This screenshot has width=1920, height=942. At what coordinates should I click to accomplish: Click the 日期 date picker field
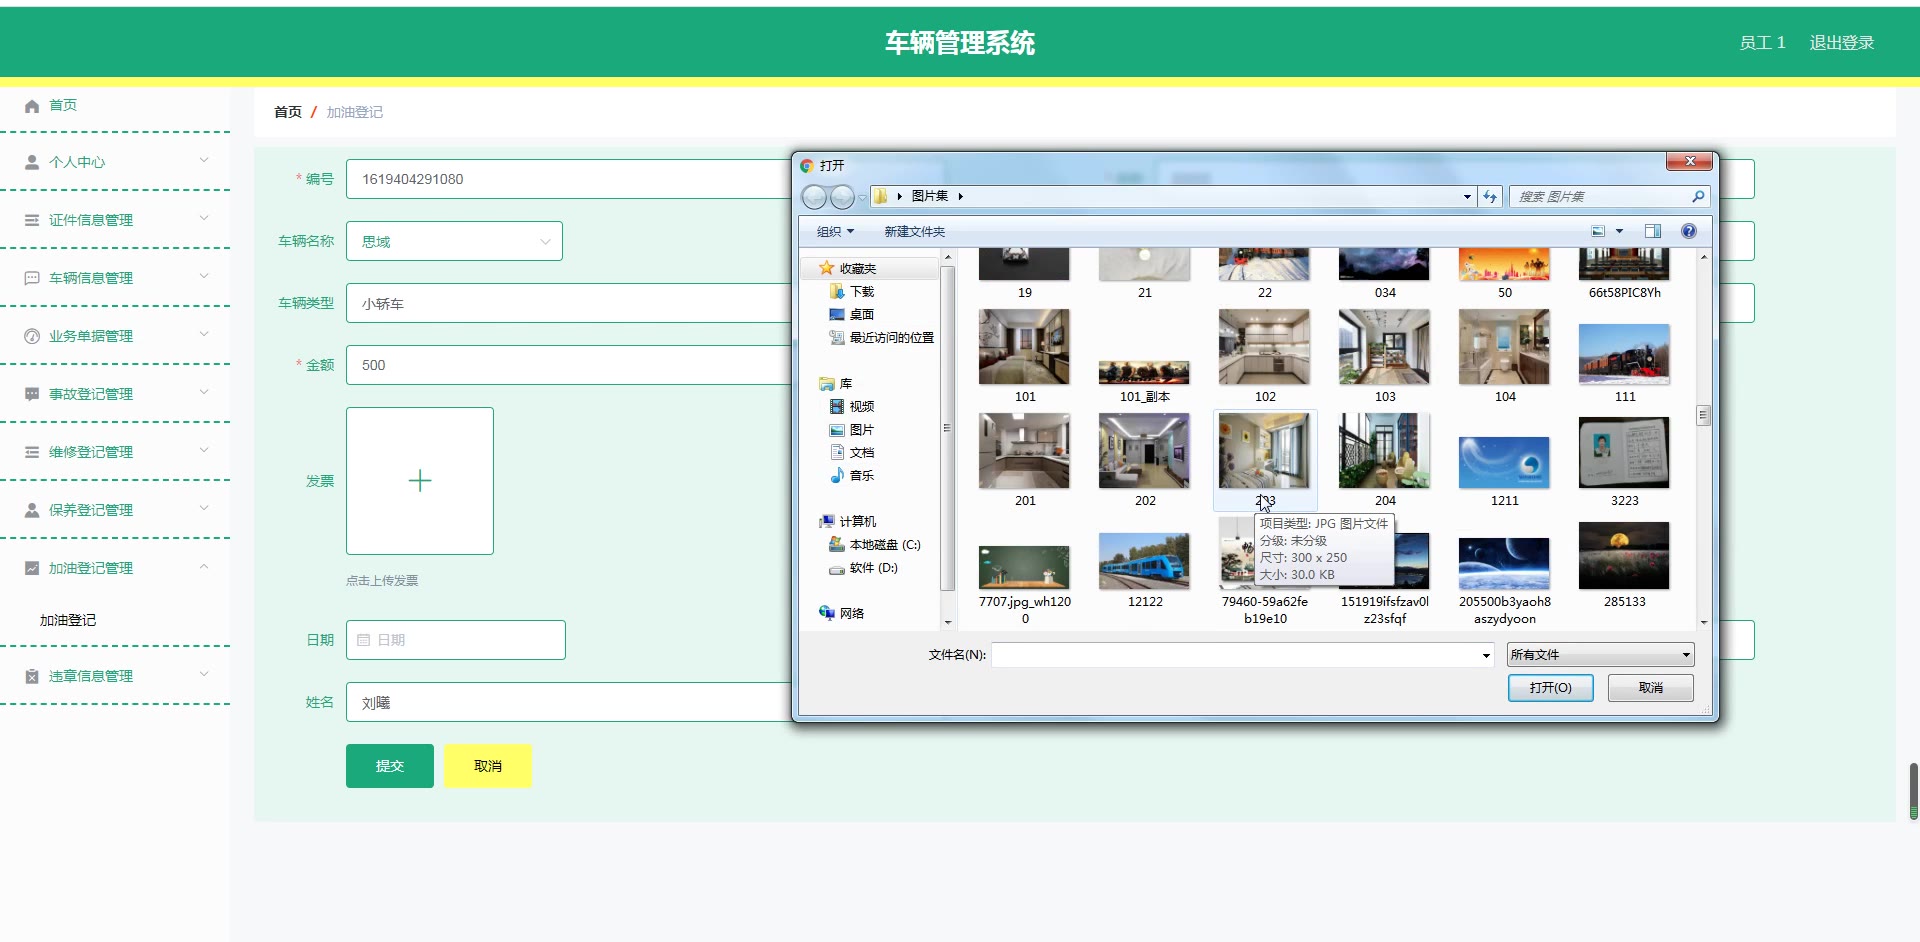coord(456,640)
